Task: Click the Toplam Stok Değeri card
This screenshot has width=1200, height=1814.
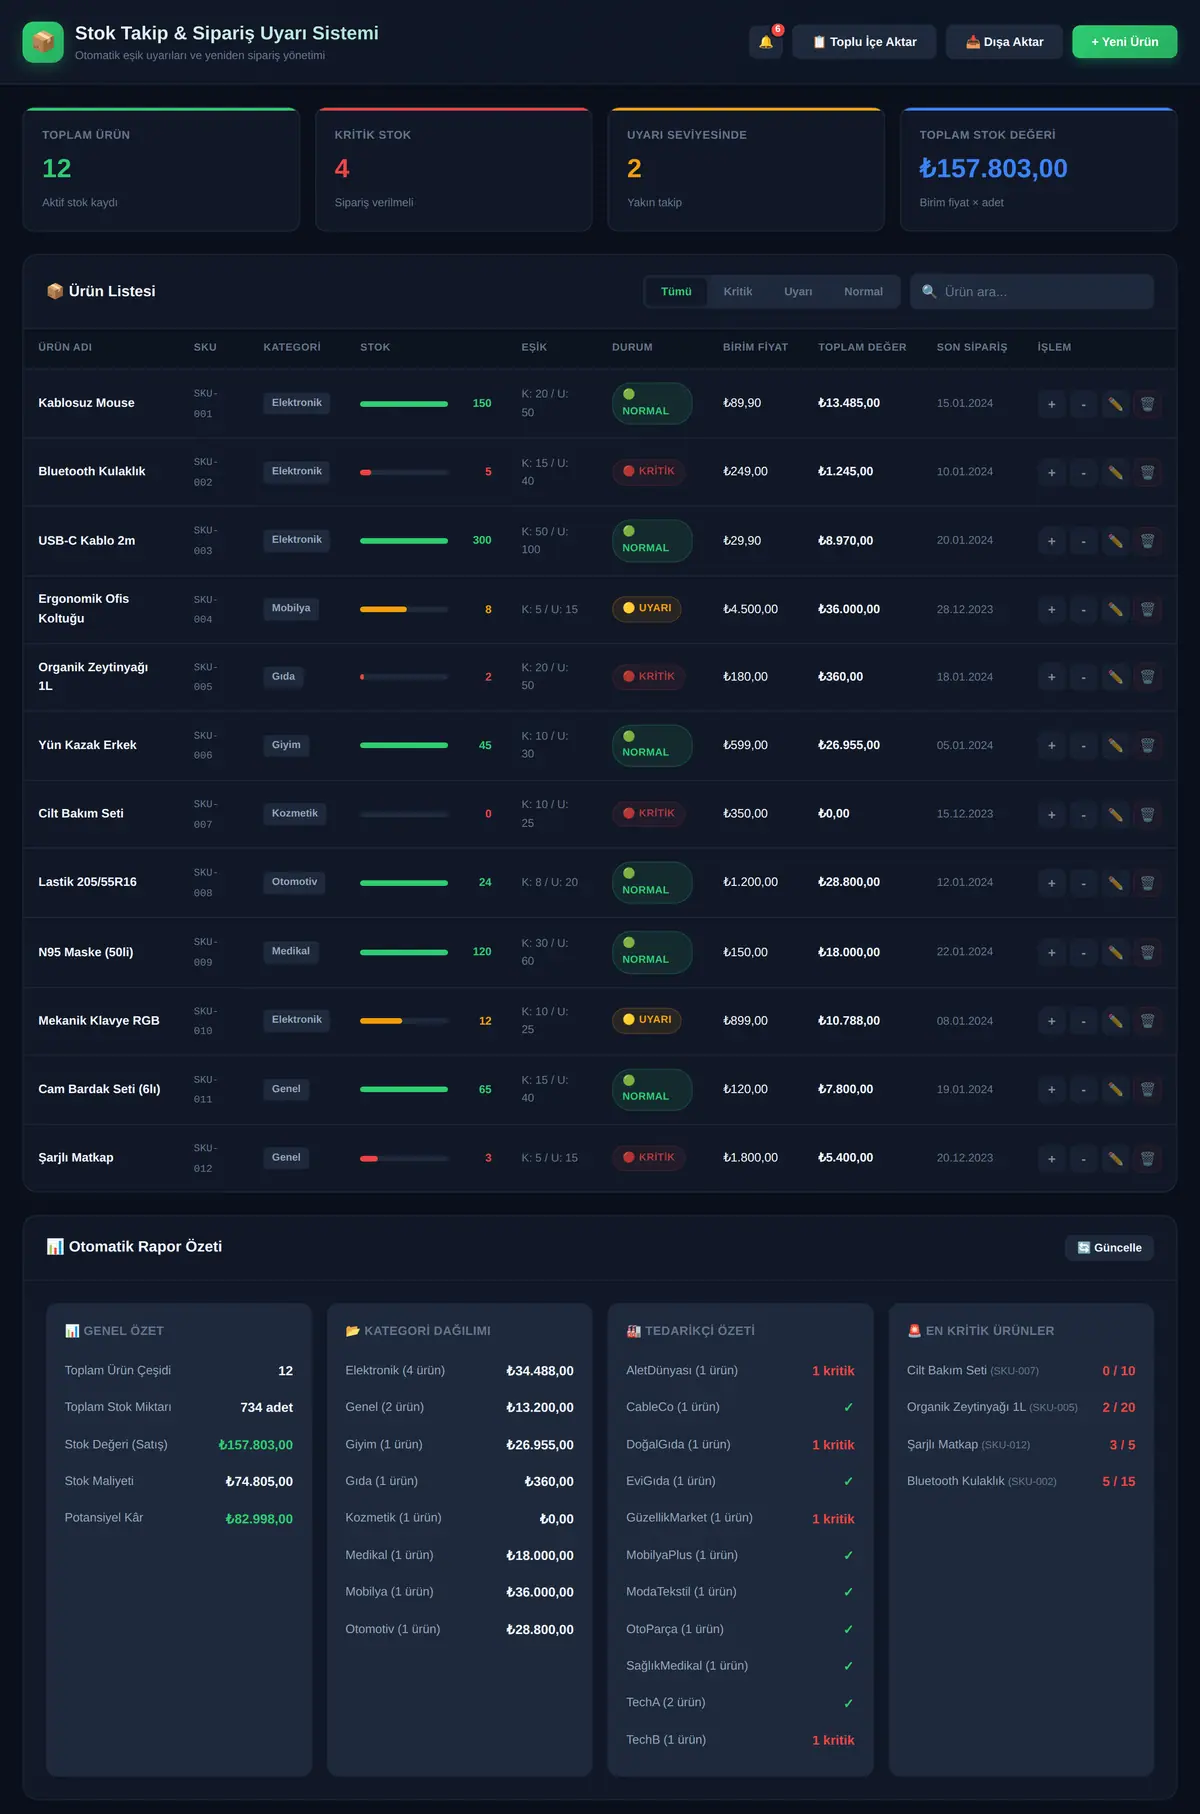Action: (1039, 169)
